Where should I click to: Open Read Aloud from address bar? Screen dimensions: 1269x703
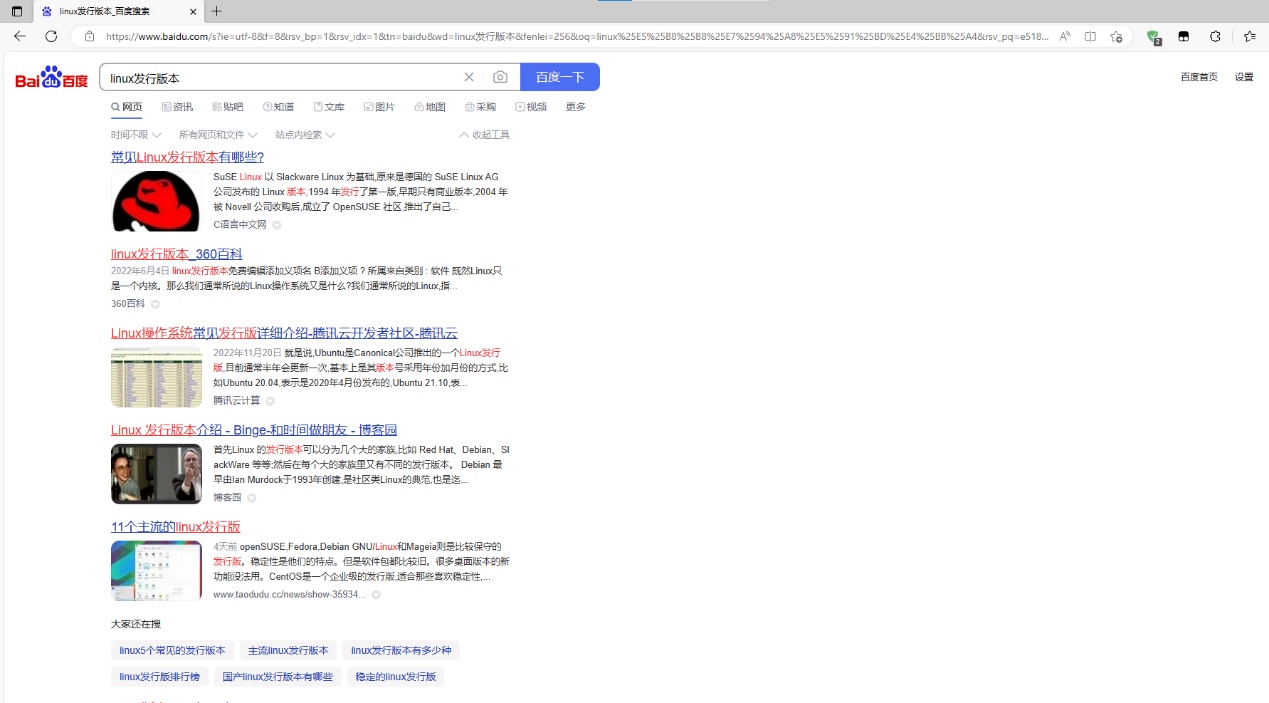pyautogui.click(x=1065, y=36)
